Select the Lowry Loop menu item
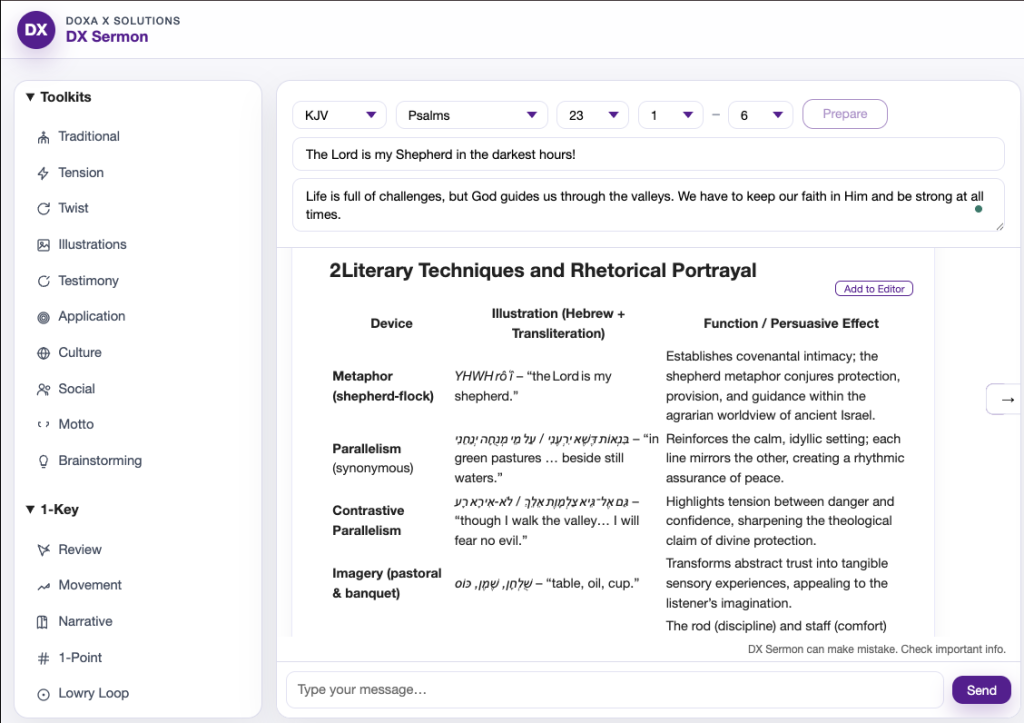This screenshot has height=723, width=1024. [x=93, y=693]
